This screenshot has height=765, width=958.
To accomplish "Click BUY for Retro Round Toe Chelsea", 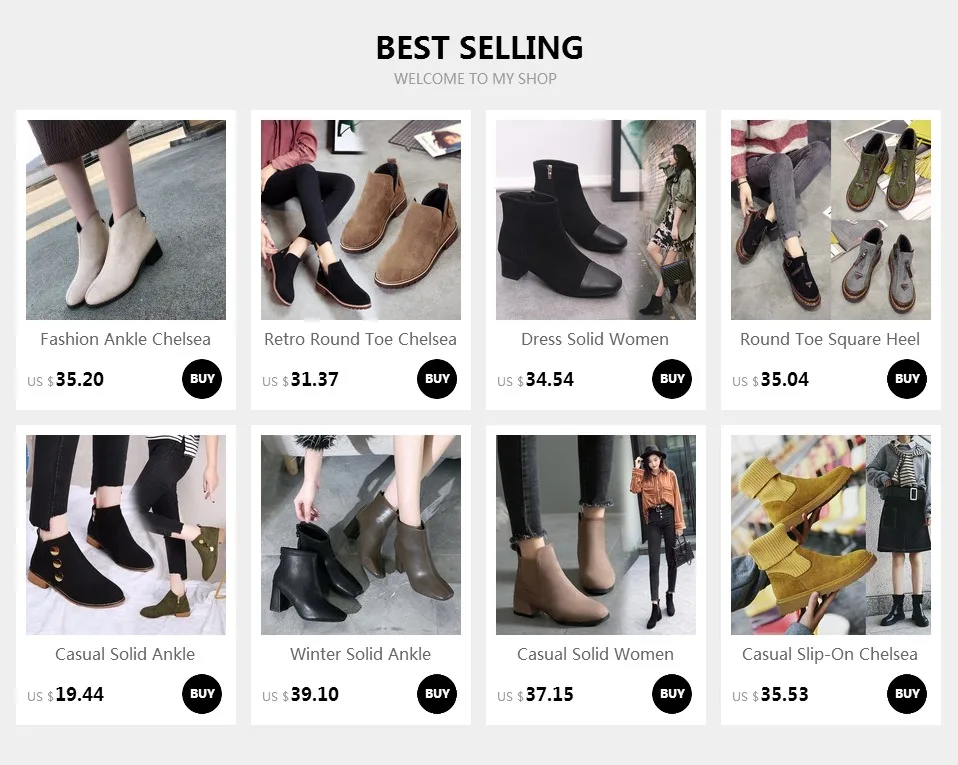I will 437,379.
